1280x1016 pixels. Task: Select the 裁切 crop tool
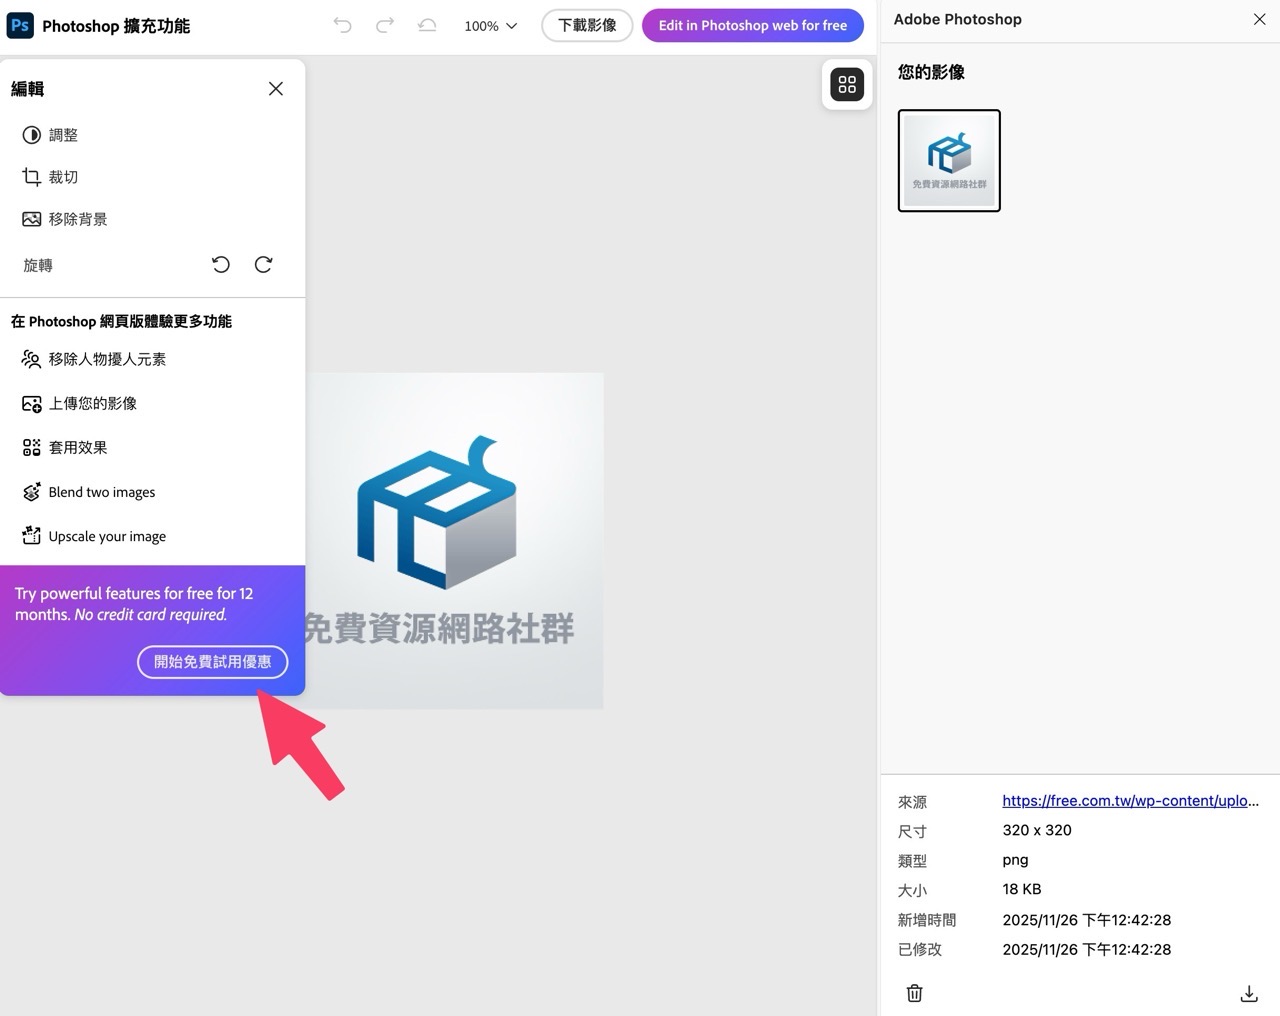click(64, 176)
